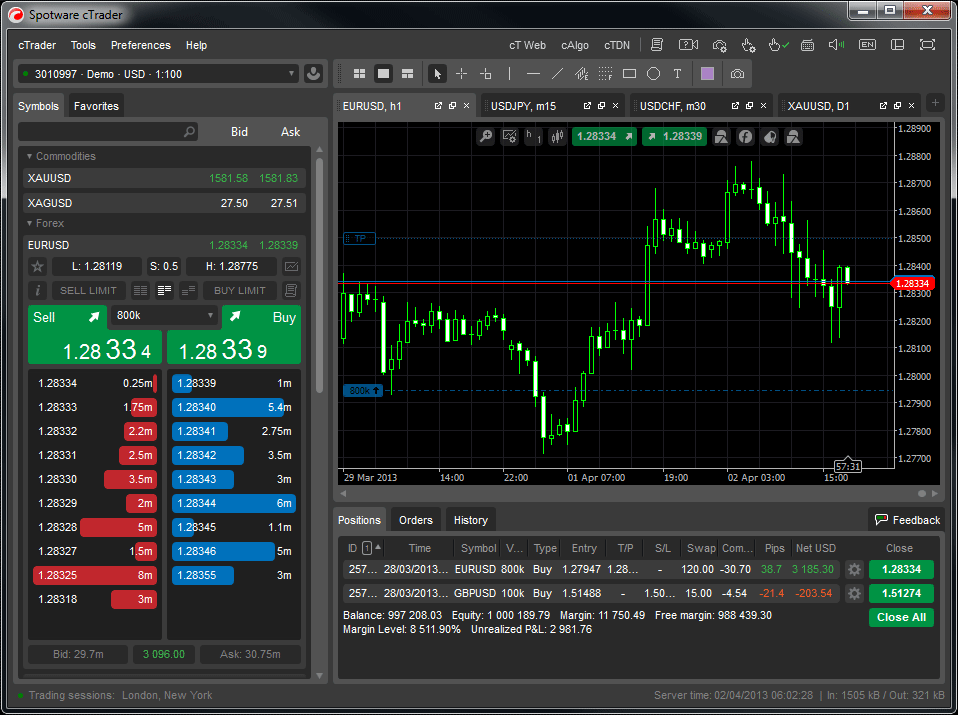Collapse the Commodities symbol group
The width and height of the screenshot is (958, 715).
(x=30, y=156)
